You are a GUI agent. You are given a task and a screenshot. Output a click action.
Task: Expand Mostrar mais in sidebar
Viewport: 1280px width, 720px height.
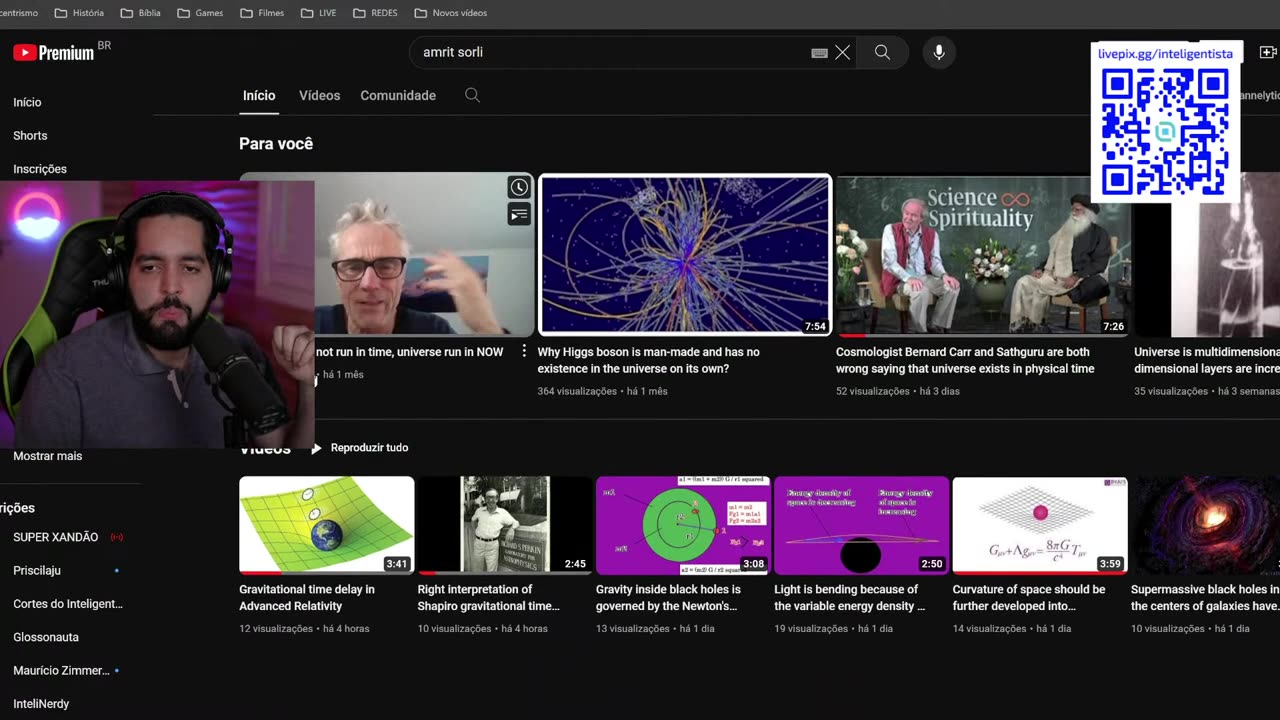click(x=47, y=456)
